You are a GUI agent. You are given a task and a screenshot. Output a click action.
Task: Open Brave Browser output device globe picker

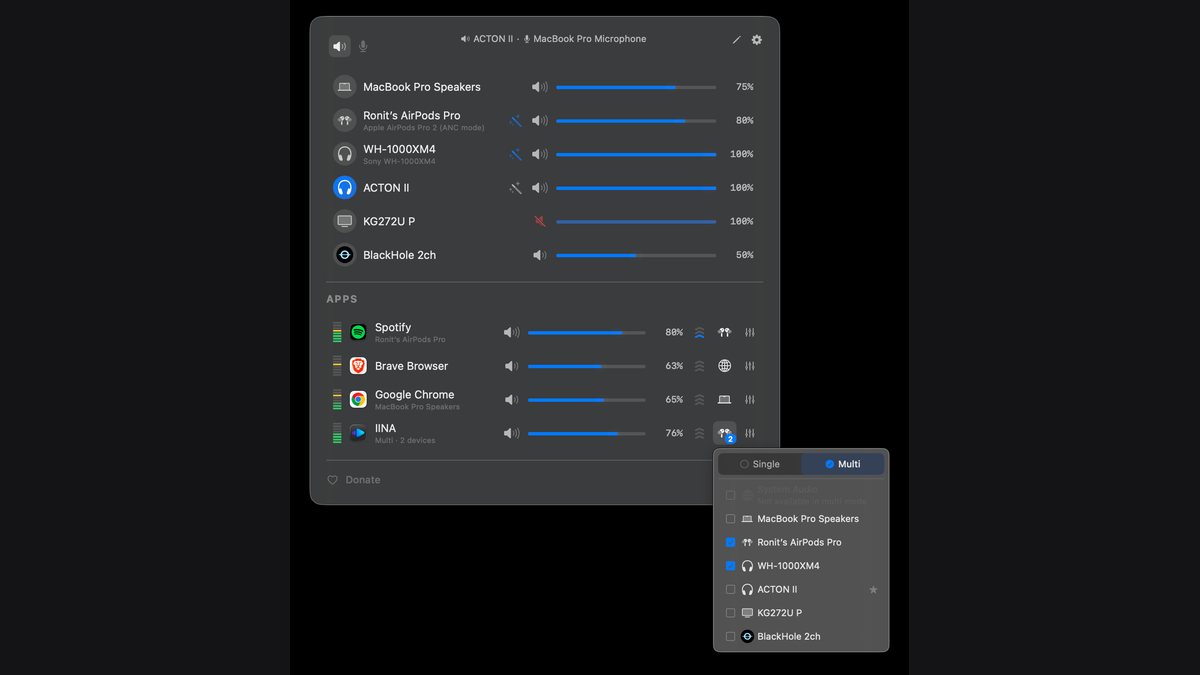(x=725, y=366)
